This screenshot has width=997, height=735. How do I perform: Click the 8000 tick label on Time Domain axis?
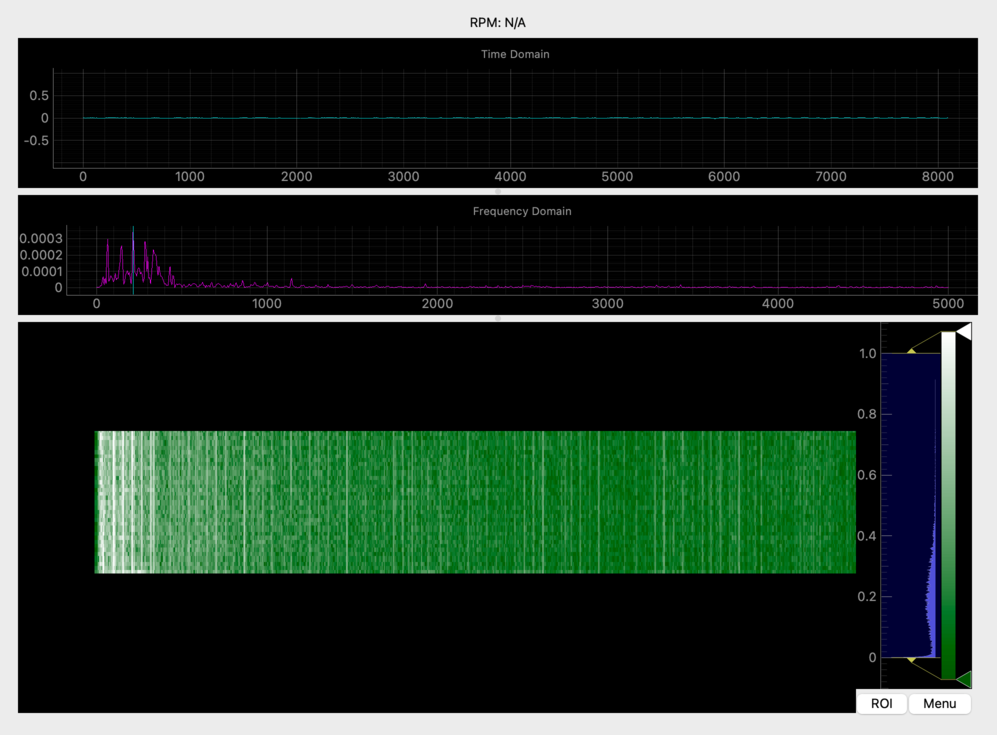937,177
